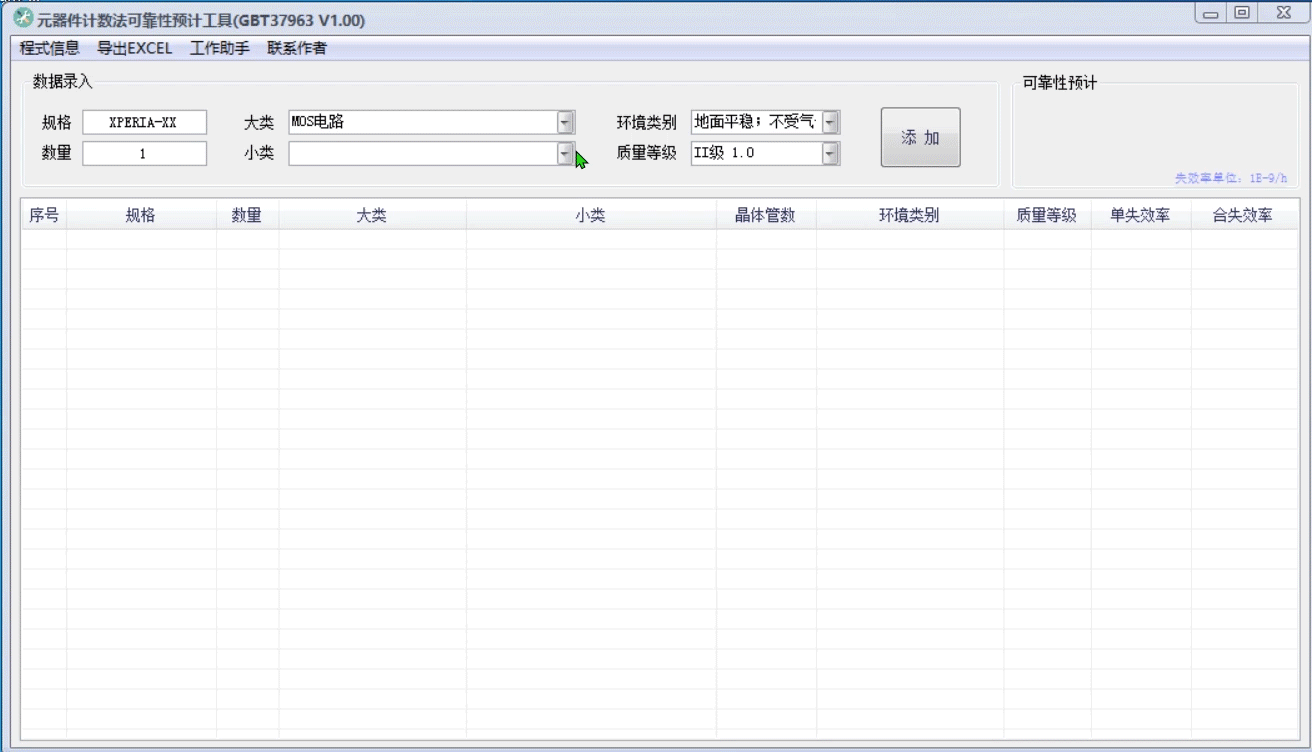
Task: Maximize the application window
Action: [1242, 14]
